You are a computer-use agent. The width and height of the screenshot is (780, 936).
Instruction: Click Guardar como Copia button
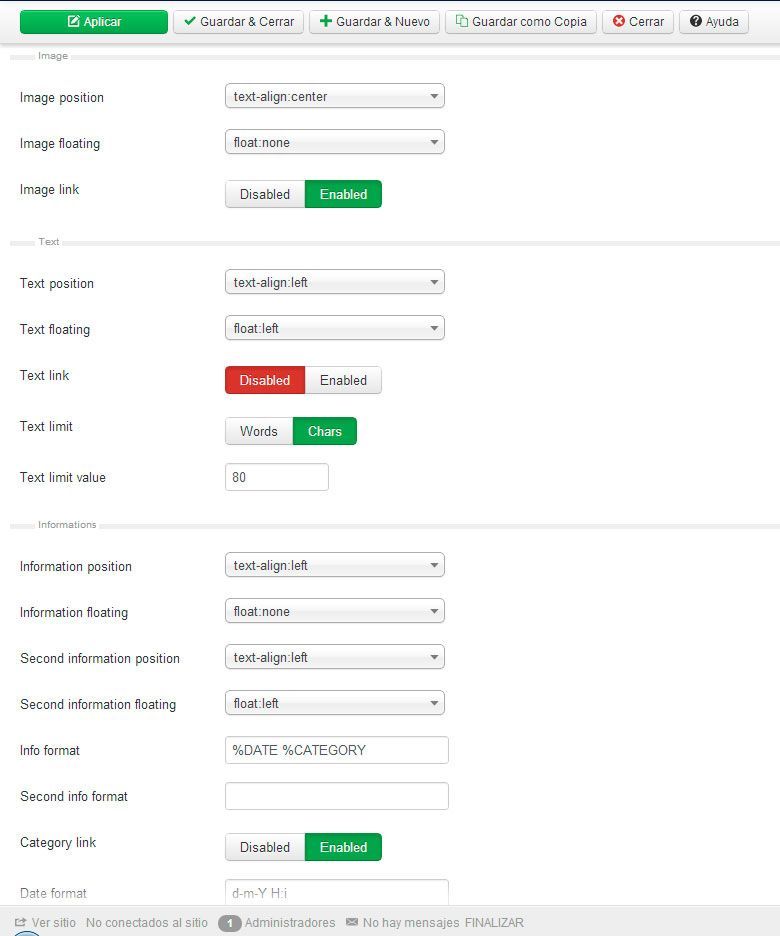[521, 21]
